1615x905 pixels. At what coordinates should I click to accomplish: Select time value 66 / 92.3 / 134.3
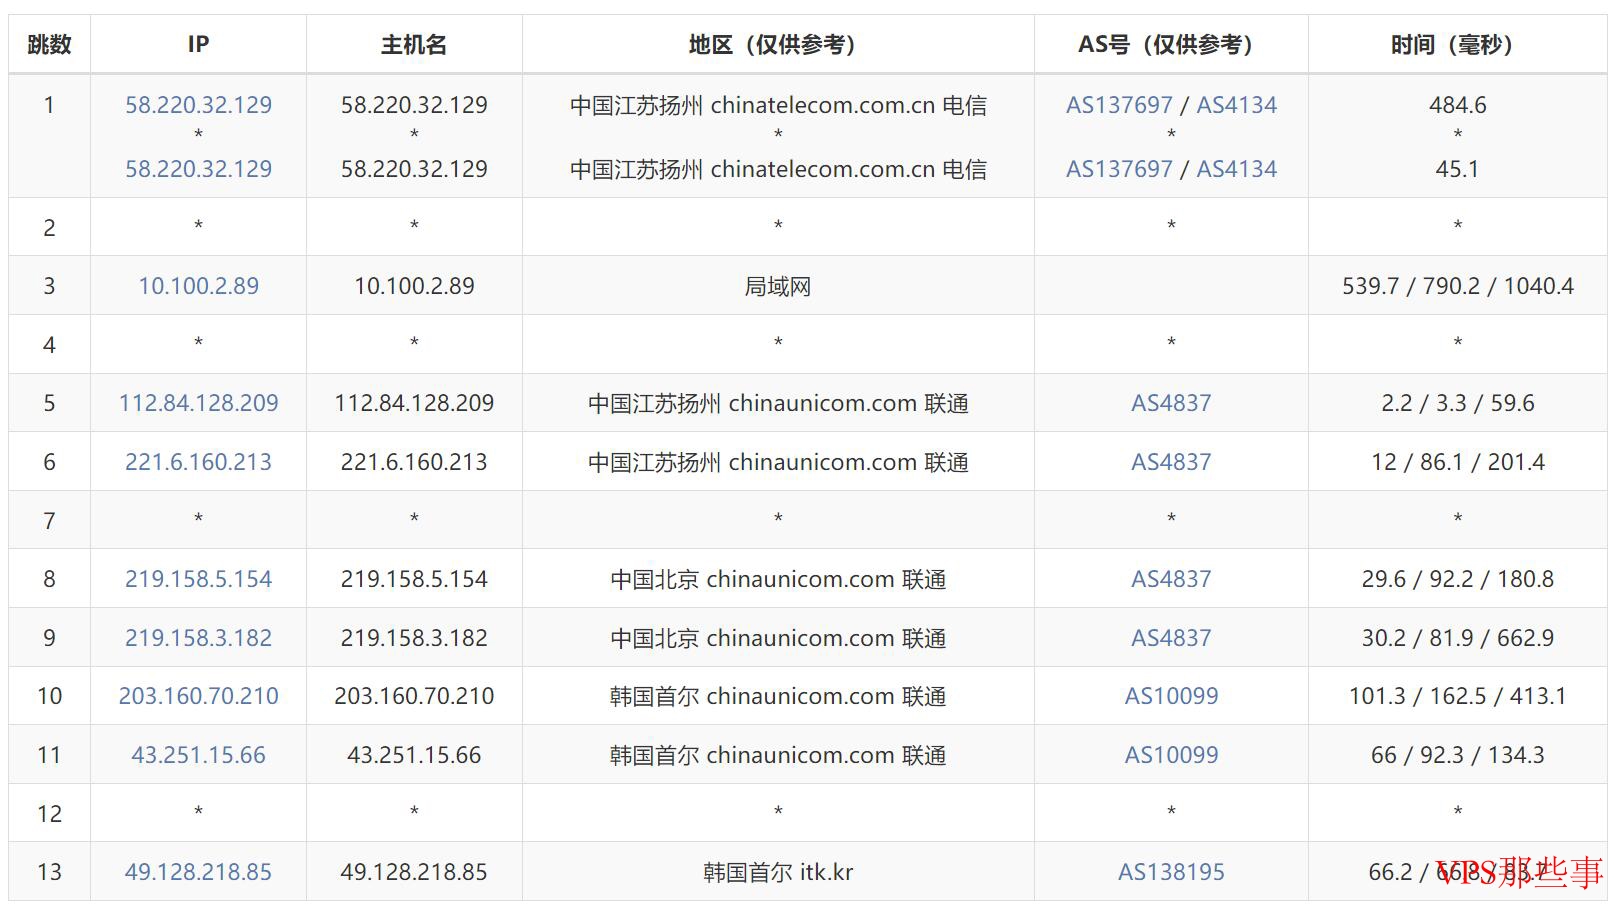click(x=1457, y=755)
